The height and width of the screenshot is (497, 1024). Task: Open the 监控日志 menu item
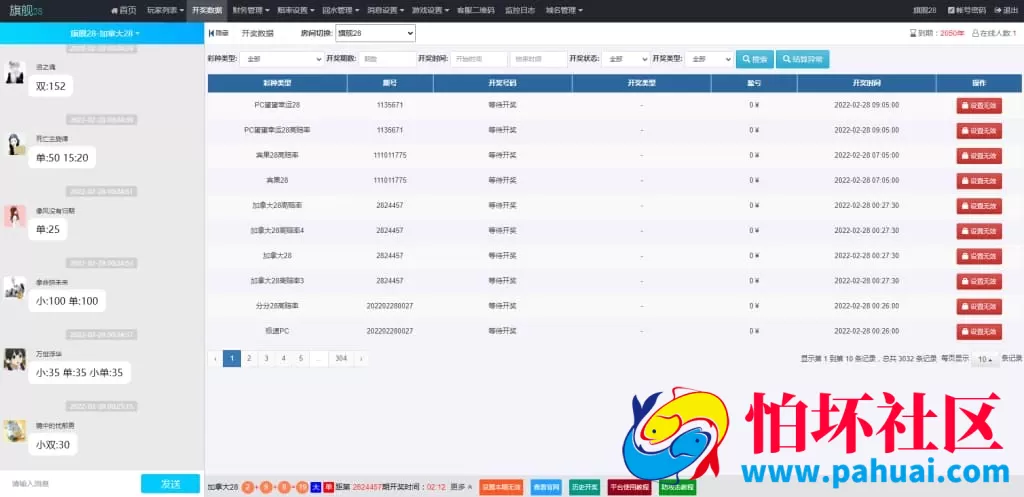(x=520, y=10)
